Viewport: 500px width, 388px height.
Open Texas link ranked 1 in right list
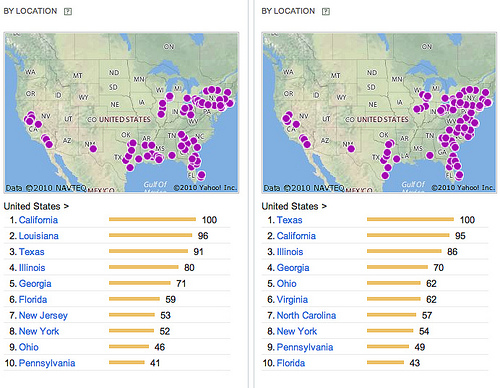(x=290, y=220)
